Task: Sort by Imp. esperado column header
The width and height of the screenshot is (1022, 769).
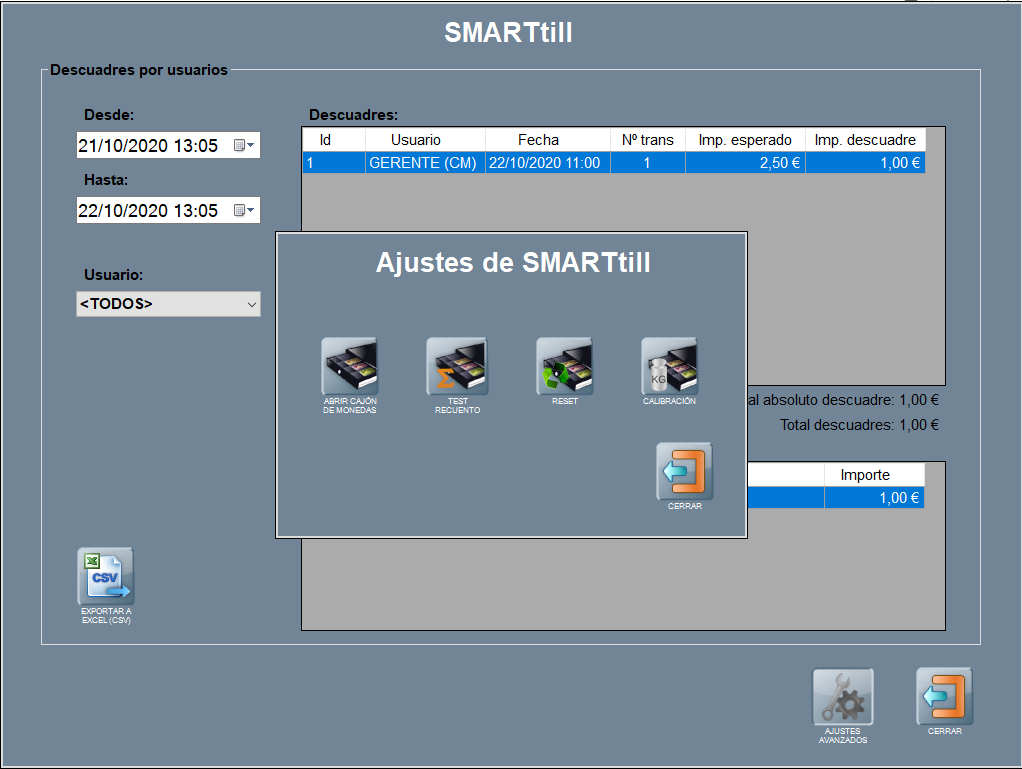Action: click(745, 140)
